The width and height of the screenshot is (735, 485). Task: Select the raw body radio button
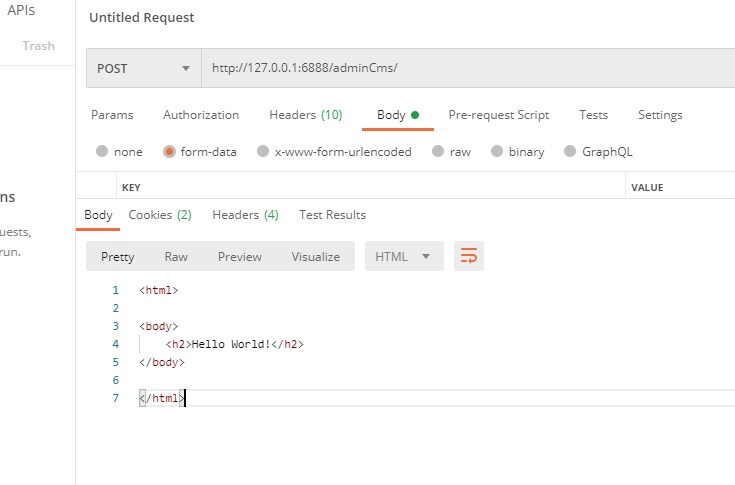coord(437,152)
